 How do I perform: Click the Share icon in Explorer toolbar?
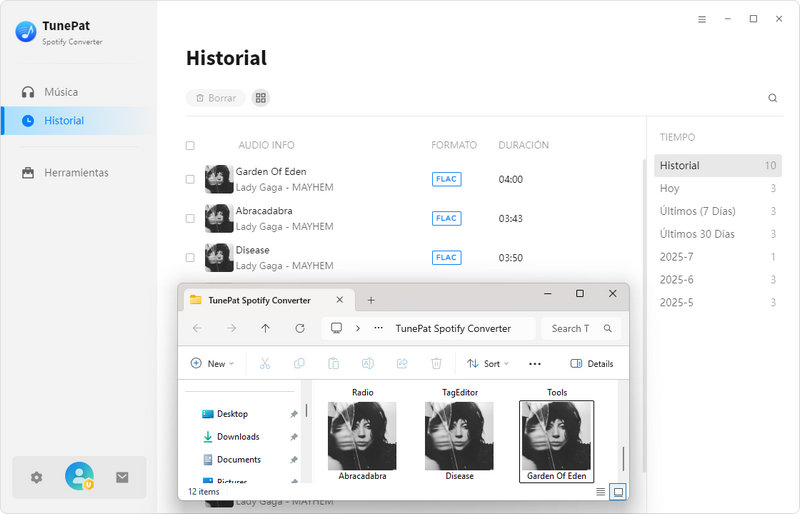[402, 364]
